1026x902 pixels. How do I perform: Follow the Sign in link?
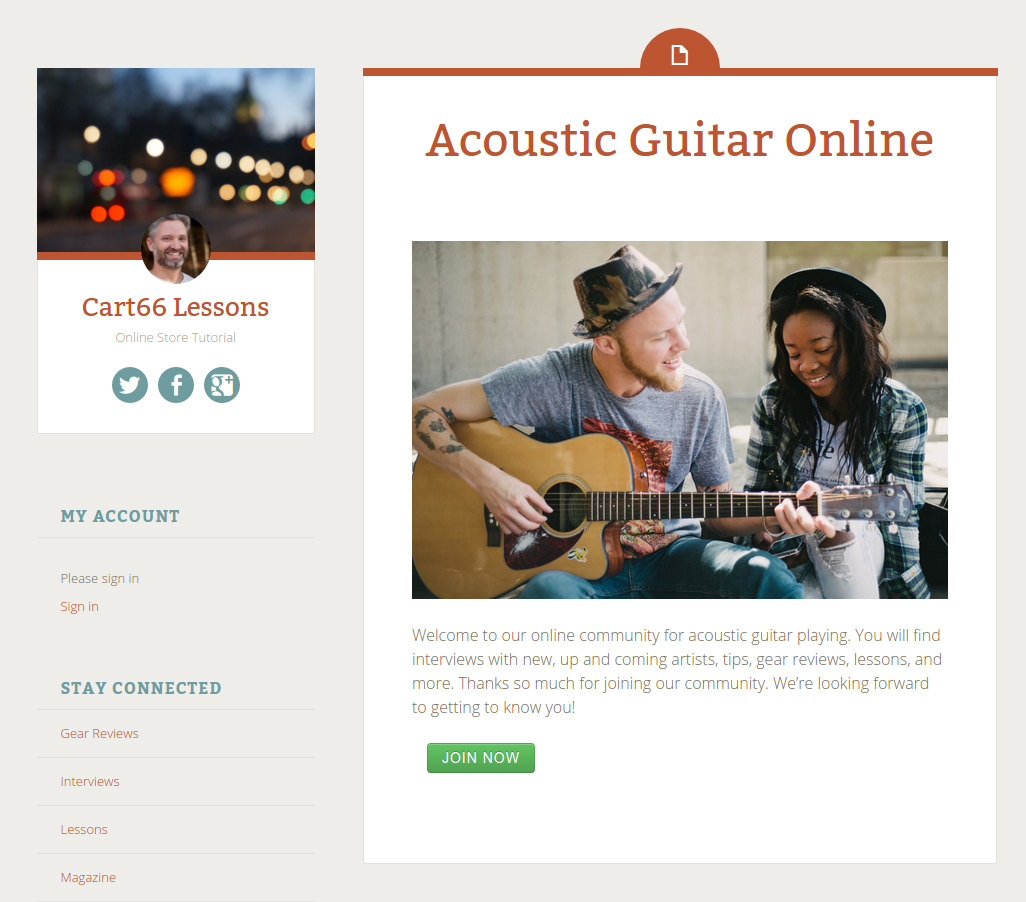pyautogui.click(x=79, y=607)
